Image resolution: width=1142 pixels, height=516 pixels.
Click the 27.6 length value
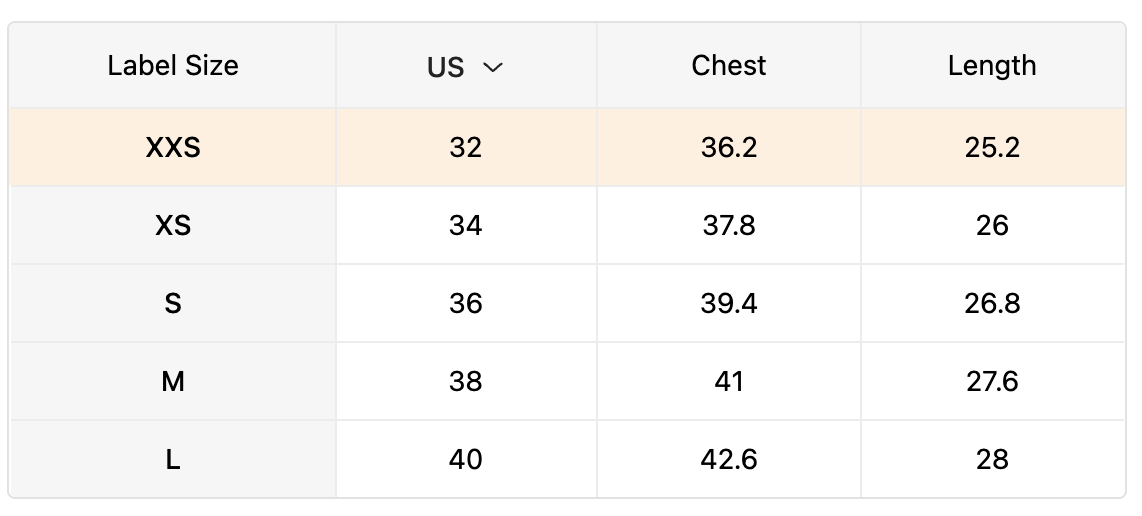(992, 382)
